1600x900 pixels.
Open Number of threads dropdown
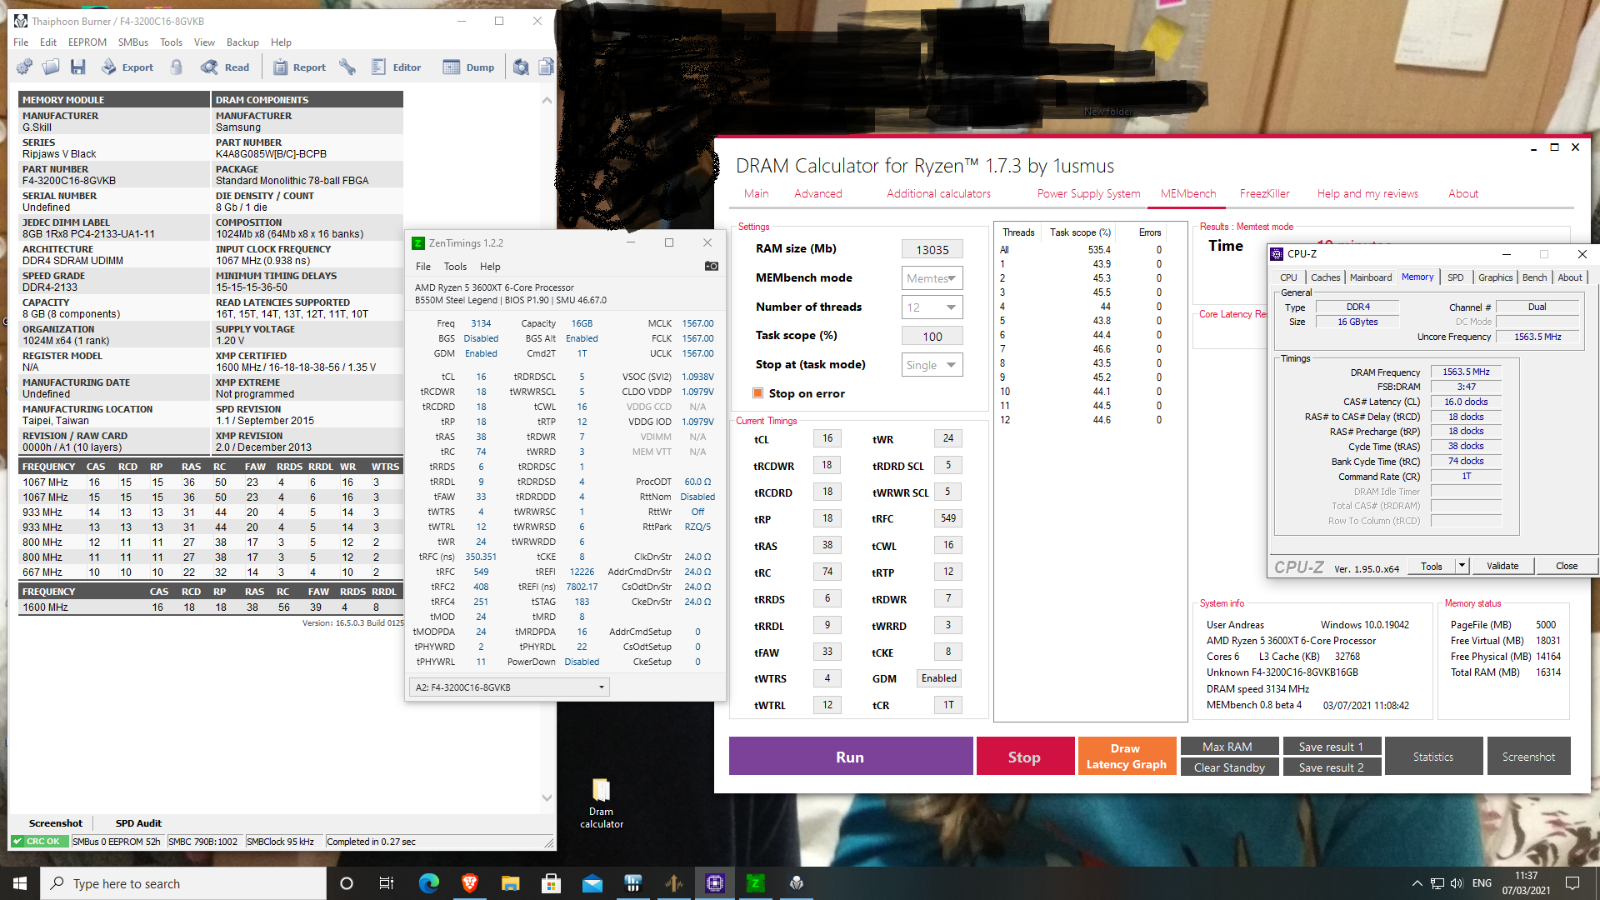coord(932,307)
